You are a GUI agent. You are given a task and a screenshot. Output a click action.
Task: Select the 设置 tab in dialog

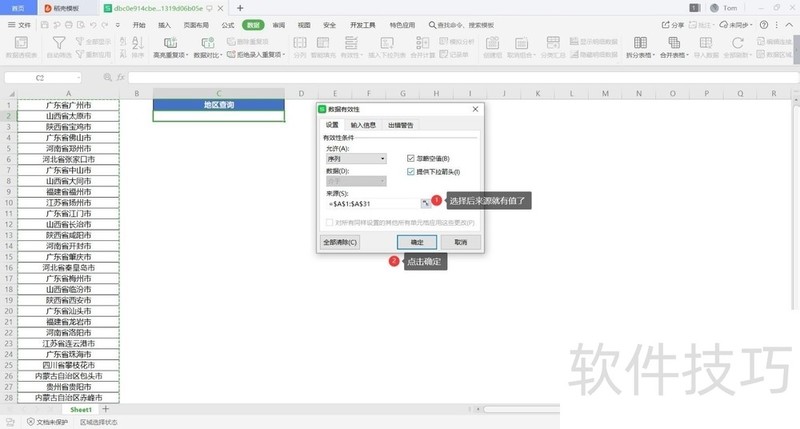332,125
